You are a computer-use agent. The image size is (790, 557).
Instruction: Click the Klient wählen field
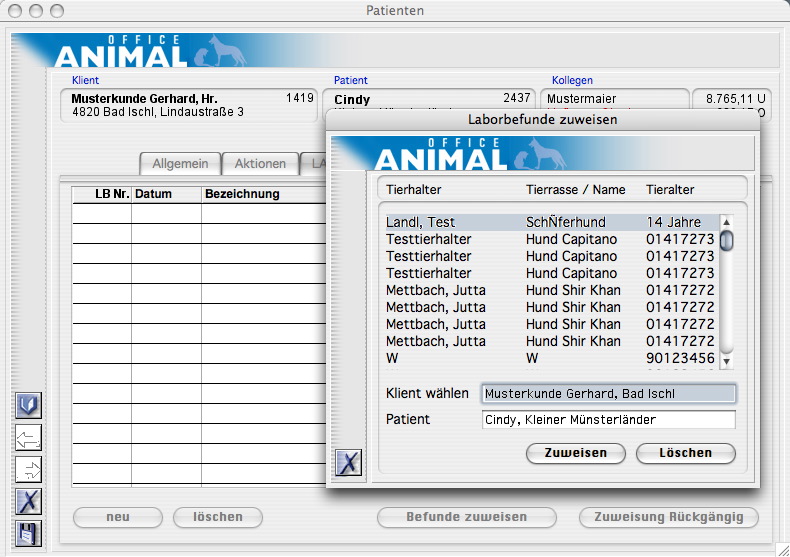coord(608,394)
